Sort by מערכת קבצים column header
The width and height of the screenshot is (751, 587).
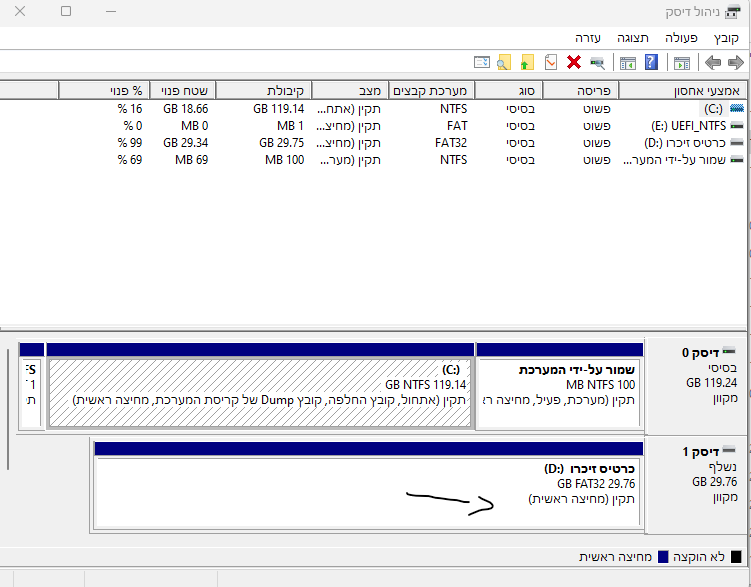(432, 90)
